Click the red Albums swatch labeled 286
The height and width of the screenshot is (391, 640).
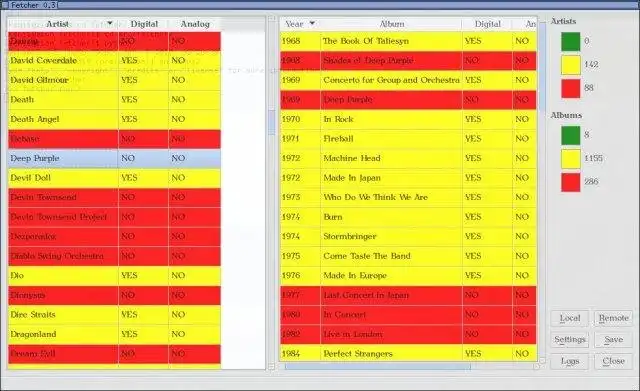tap(570, 182)
